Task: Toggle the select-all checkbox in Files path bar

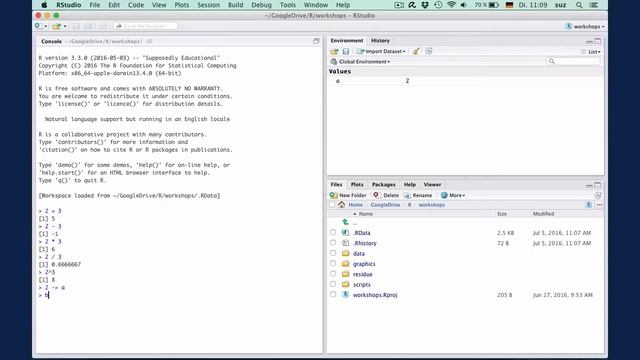Action: click(332, 205)
